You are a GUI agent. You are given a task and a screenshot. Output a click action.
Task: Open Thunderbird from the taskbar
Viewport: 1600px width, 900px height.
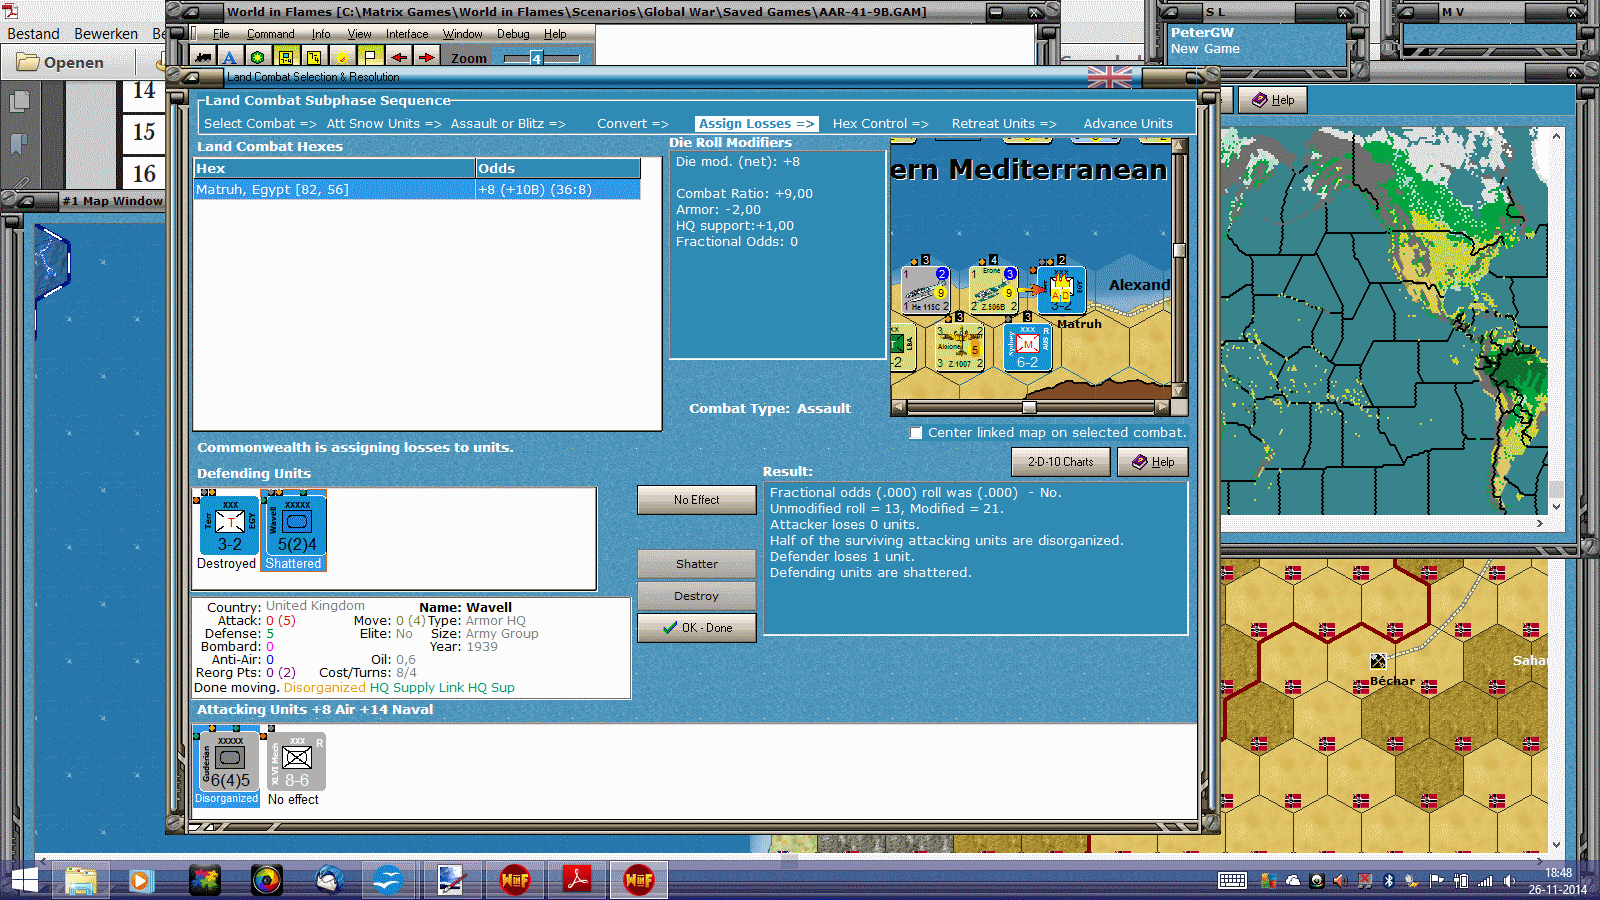click(330, 880)
